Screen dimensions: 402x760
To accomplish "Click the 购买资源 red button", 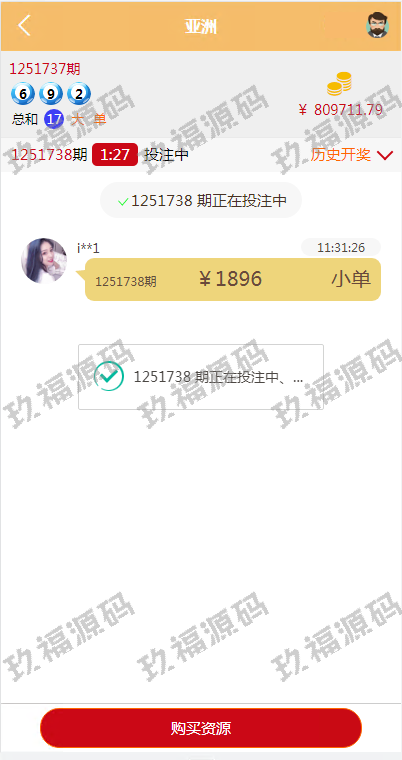I will (201, 728).
